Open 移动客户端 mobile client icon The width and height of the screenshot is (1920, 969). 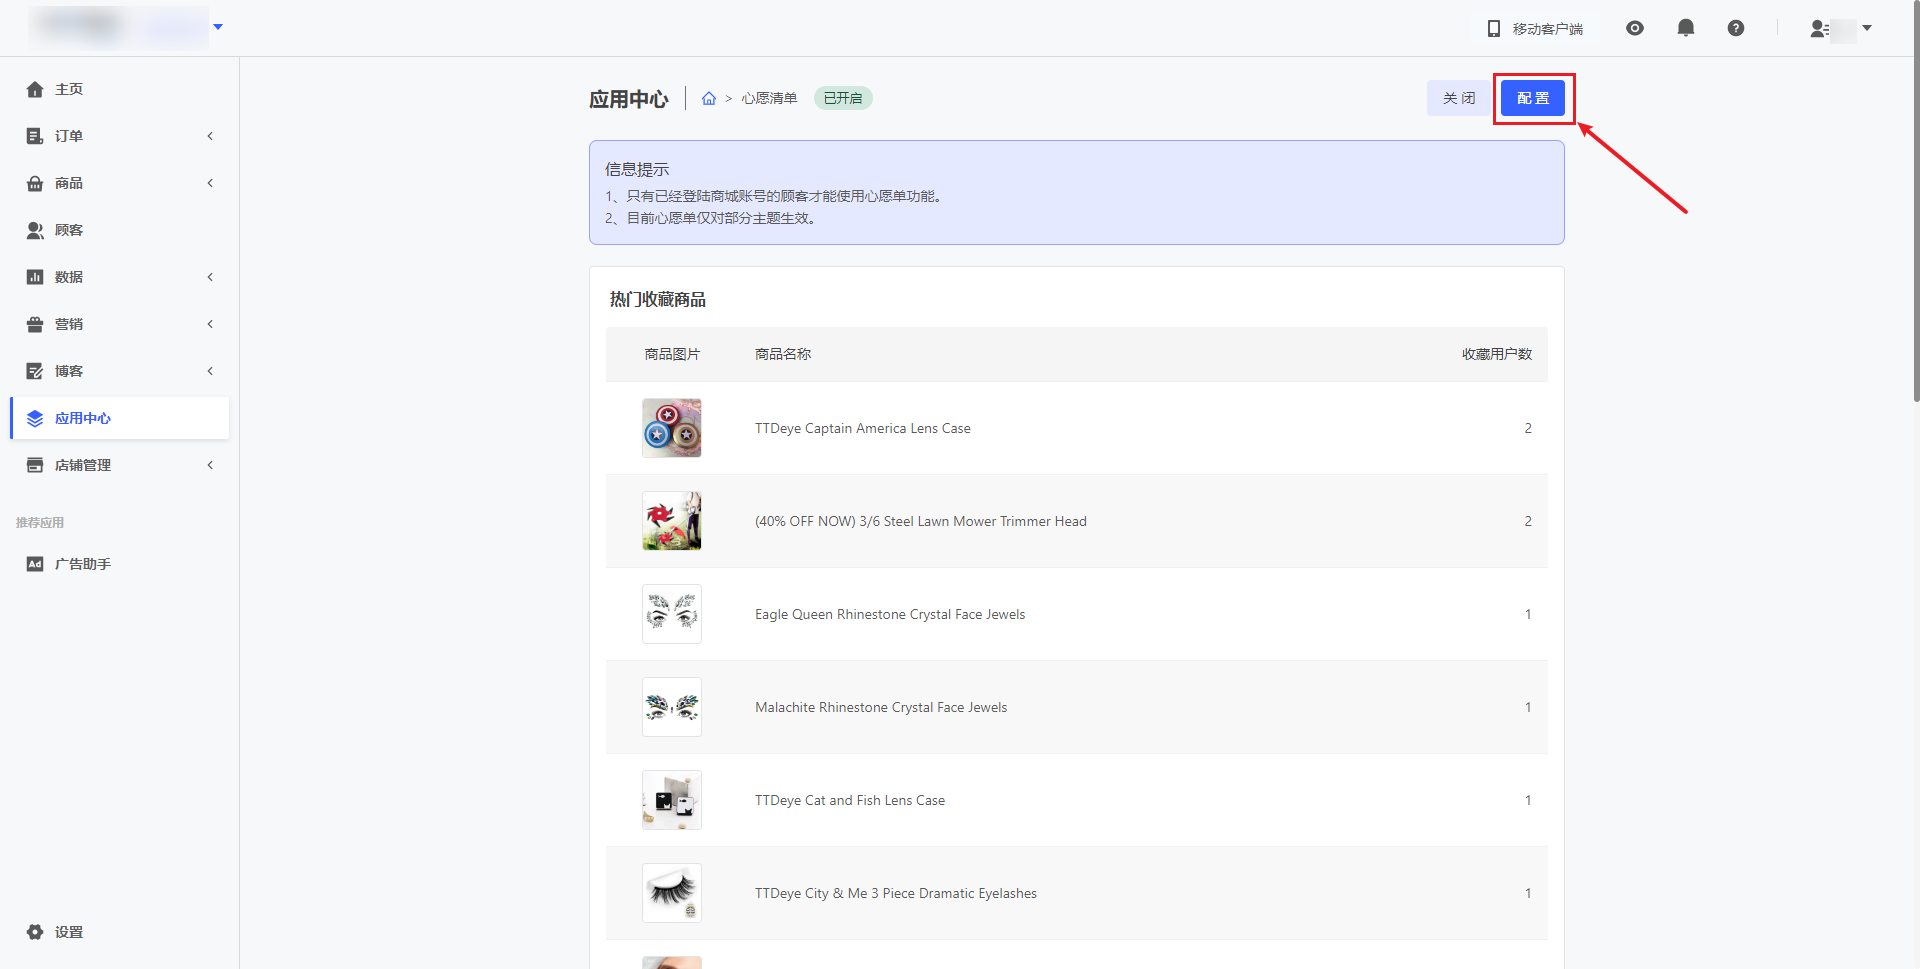point(1494,29)
